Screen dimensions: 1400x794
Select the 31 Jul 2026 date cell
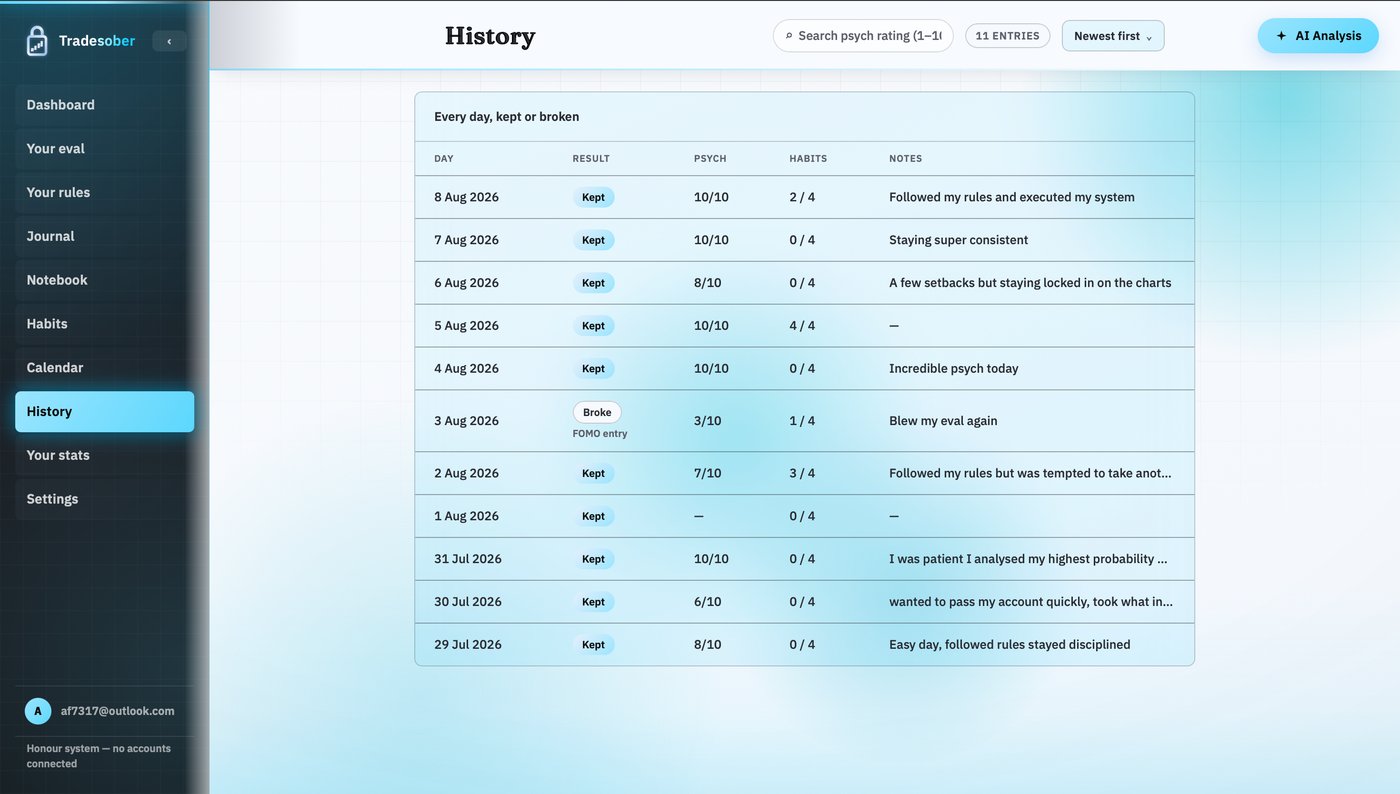tap(468, 559)
